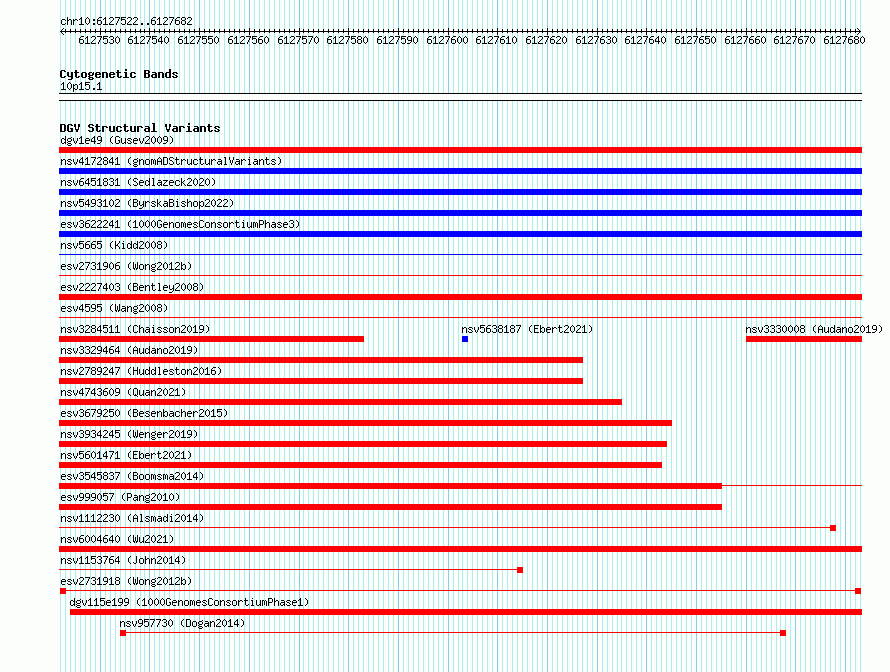This screenshot has height=672, width=890.
Task: Click the left end marker of nsv957730
Action: pyautogui.click(x=123, y=633)
